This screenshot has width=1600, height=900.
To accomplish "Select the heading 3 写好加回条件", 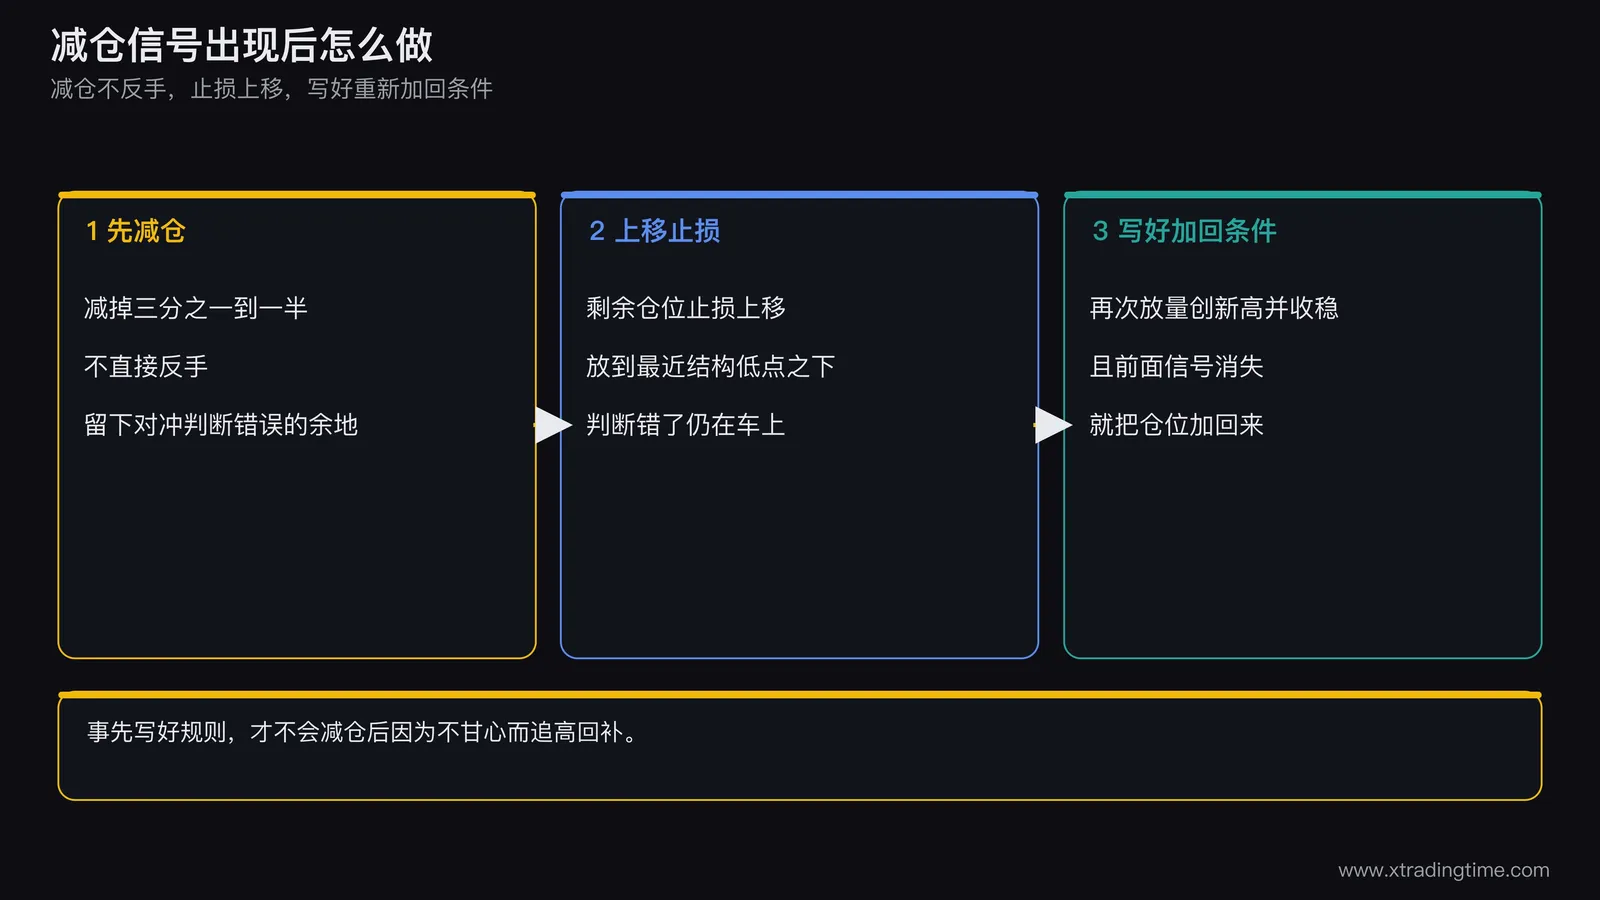I will tap(1184, 231).
